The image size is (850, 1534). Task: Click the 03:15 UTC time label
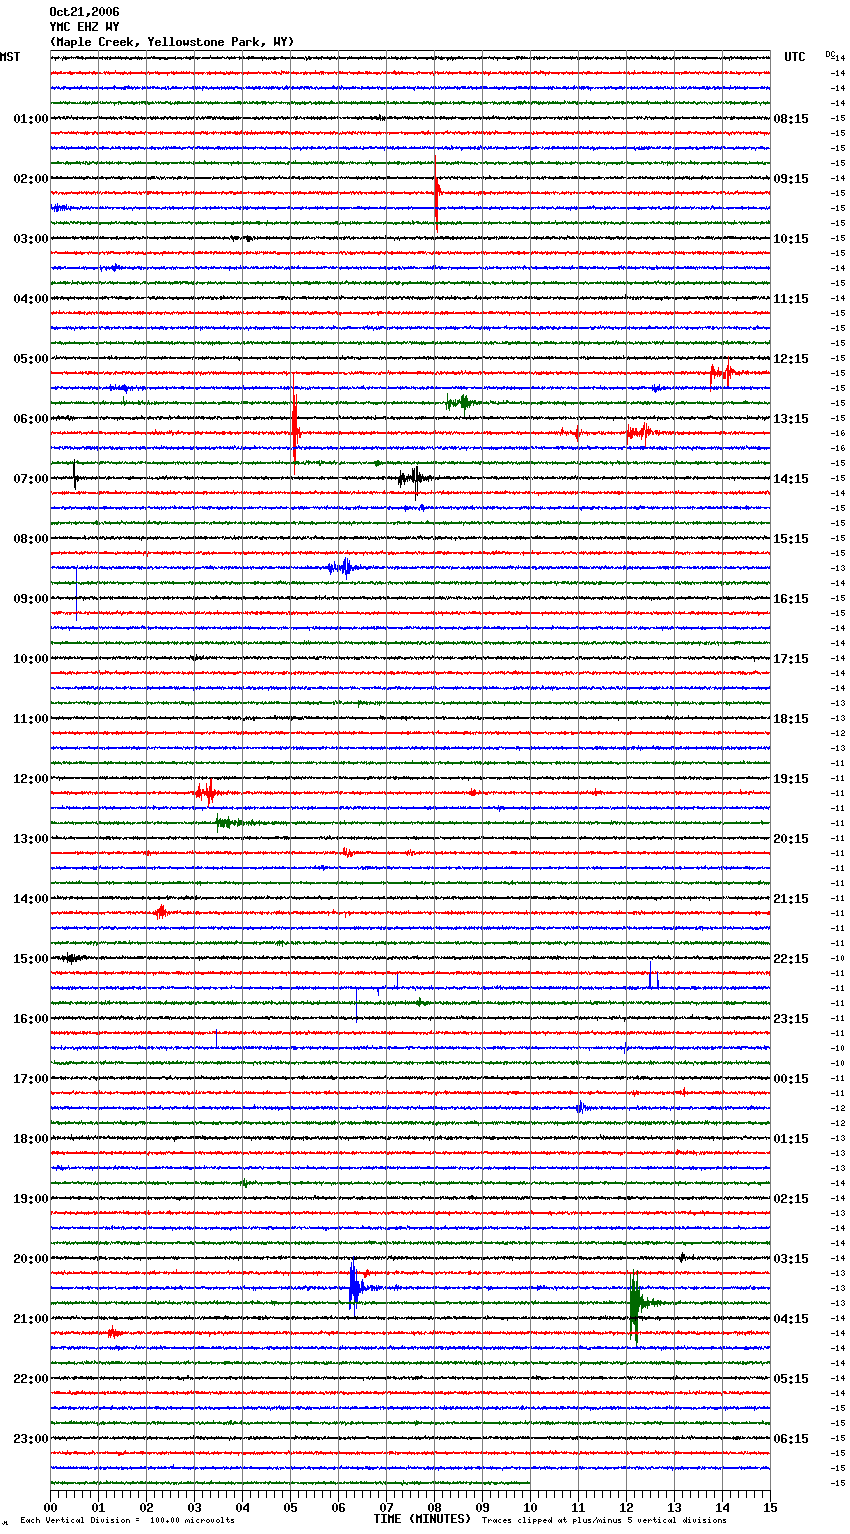(791, 1259)
